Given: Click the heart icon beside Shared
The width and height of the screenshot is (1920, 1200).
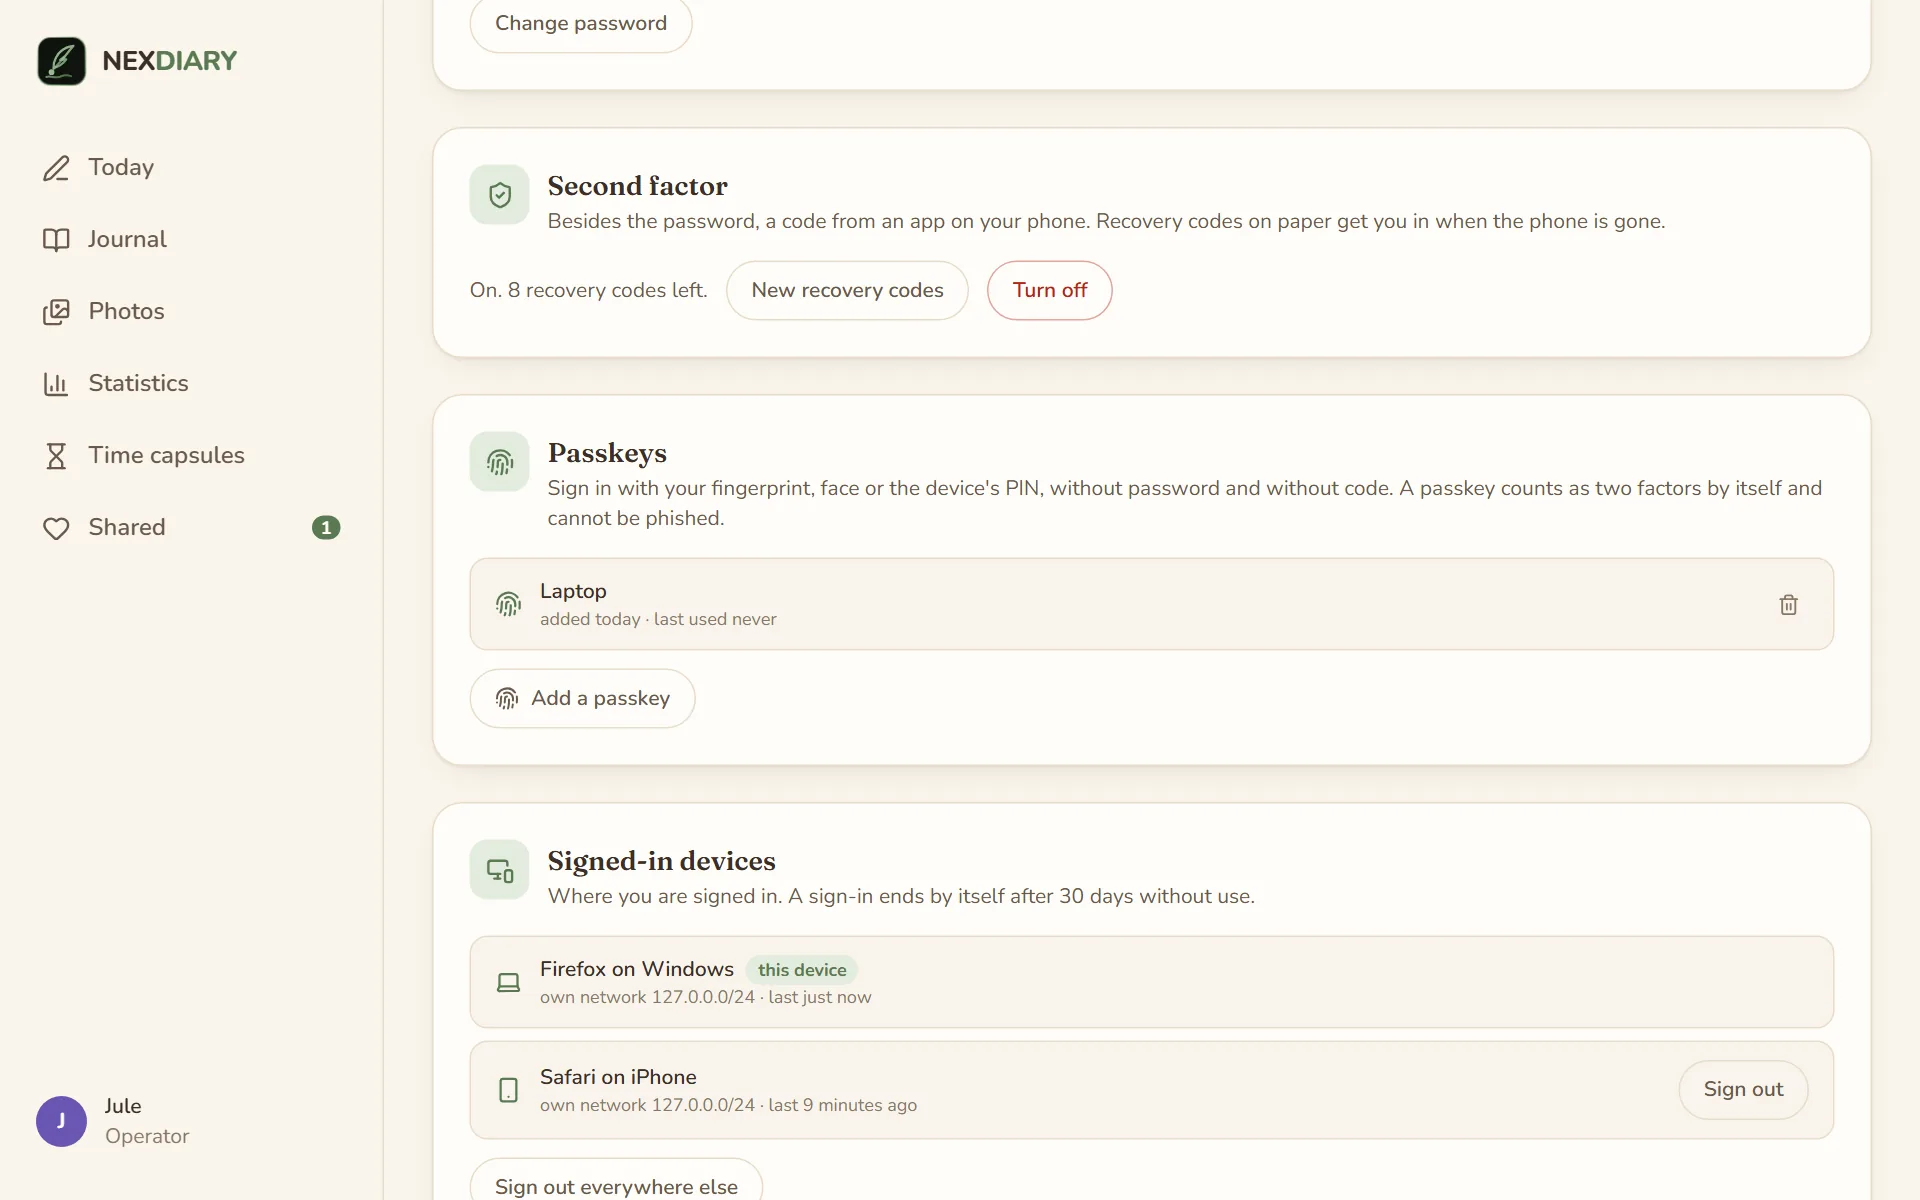Looking at the screenshot, I should point(56,528).
